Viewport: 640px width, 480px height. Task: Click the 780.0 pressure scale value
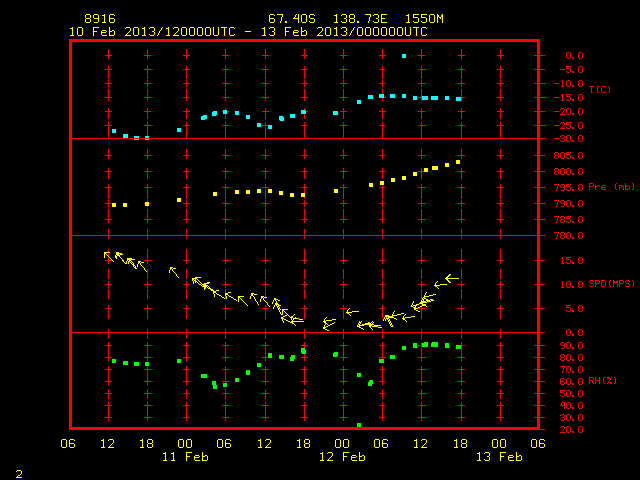coord(568,236)
